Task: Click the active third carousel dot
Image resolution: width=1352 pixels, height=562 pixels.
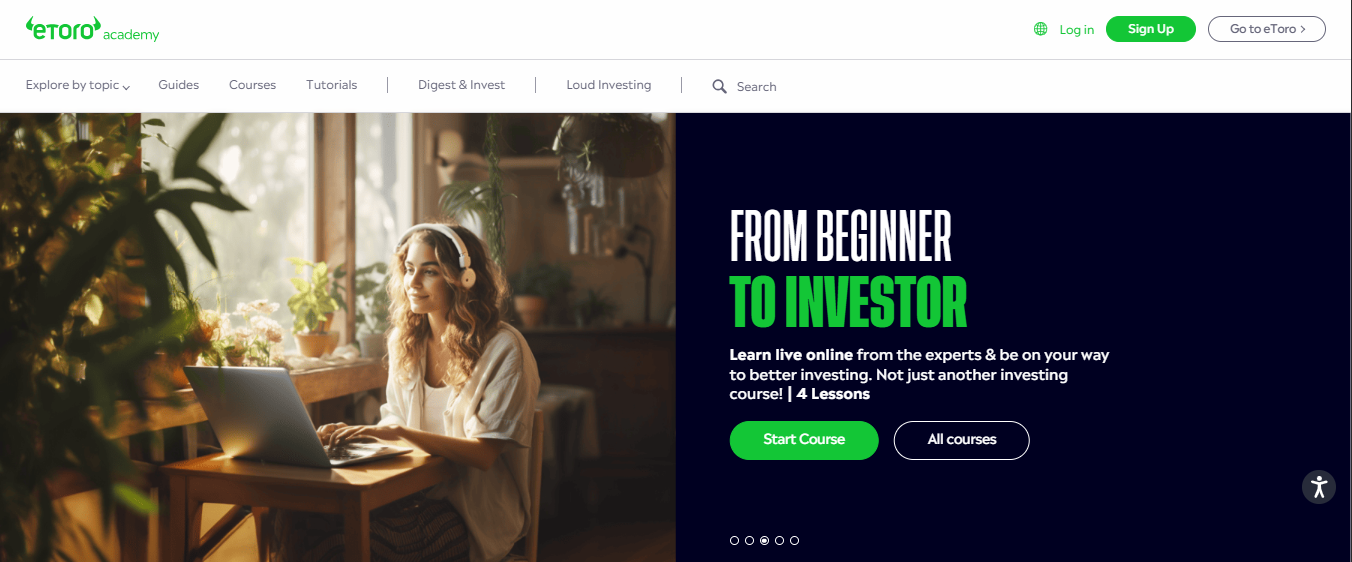Action: (765, 540)
